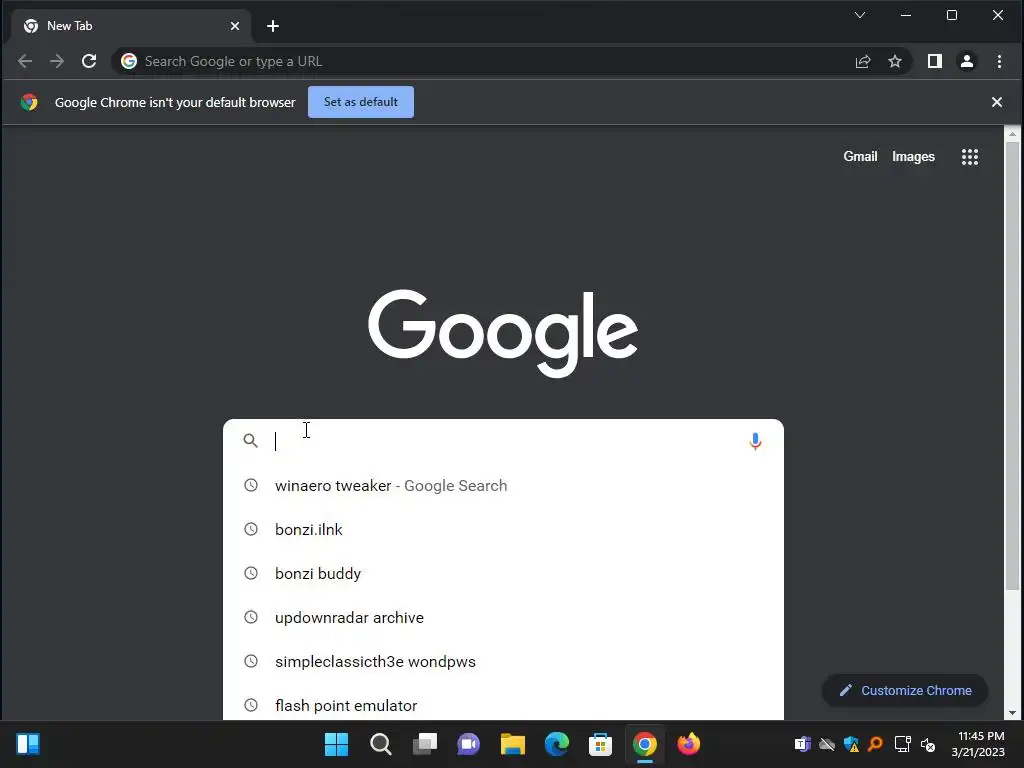Viewport: 1024px width, 768px height.
Task: Dismiss the default browser infobar
Action: coord(997,102)
